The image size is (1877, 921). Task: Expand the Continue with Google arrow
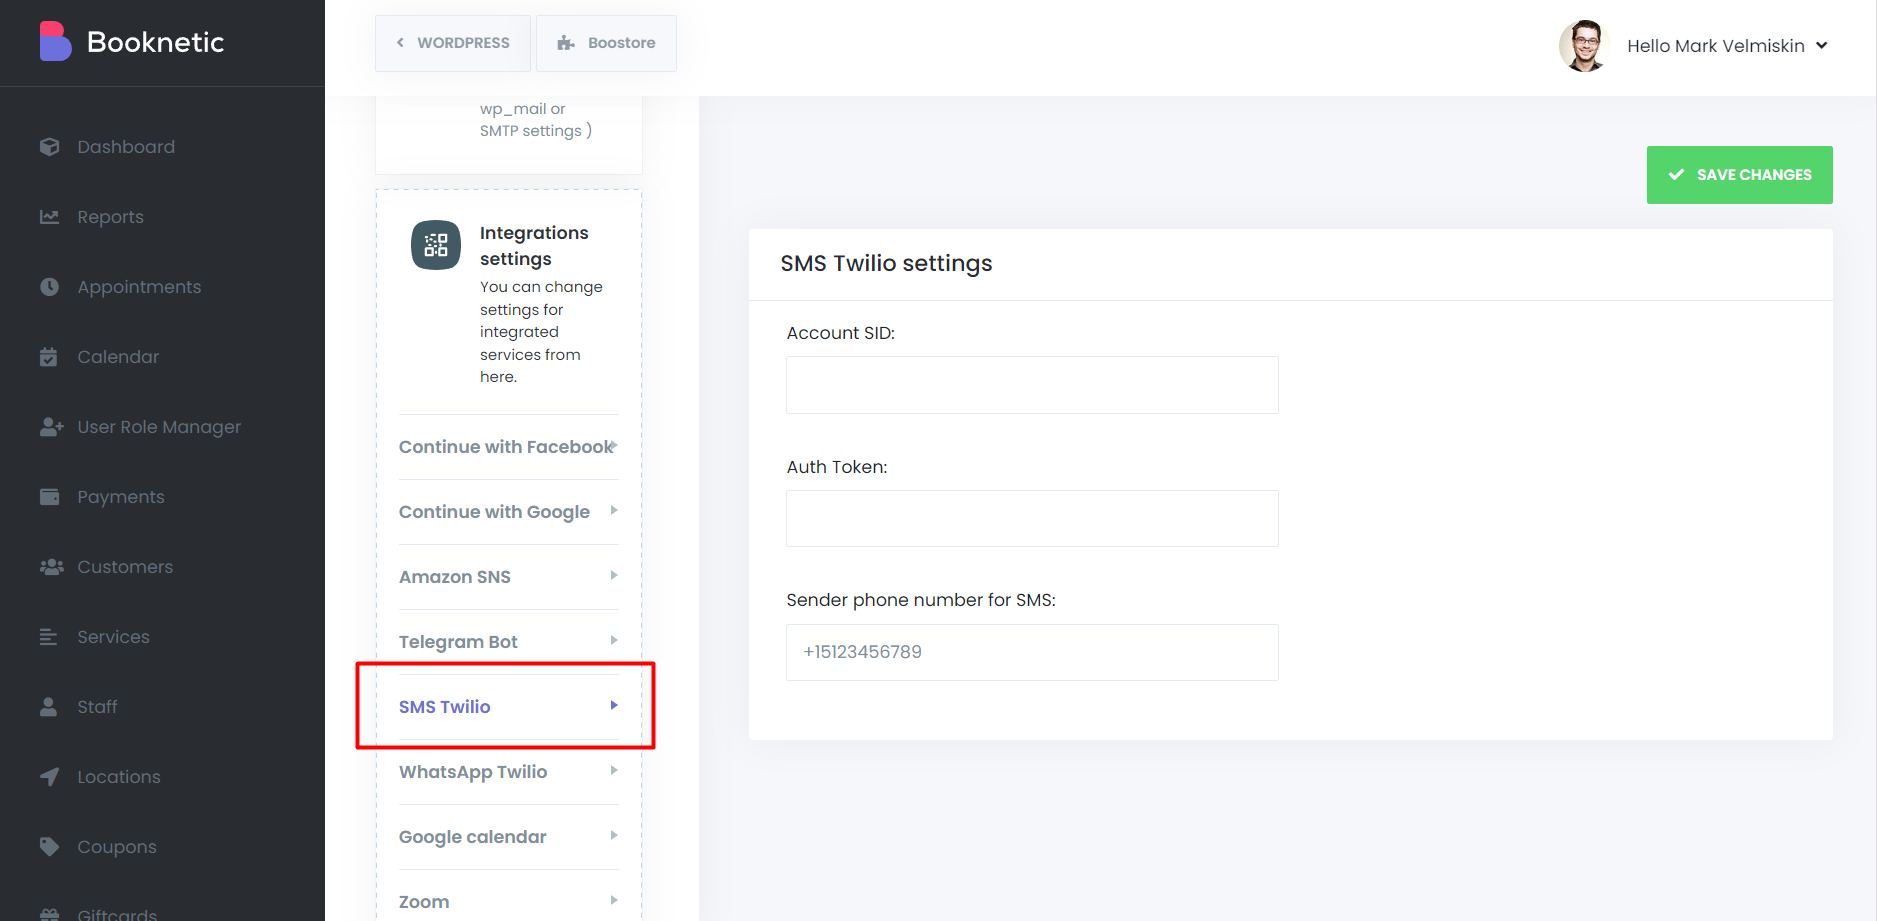(x=614, y=510)
